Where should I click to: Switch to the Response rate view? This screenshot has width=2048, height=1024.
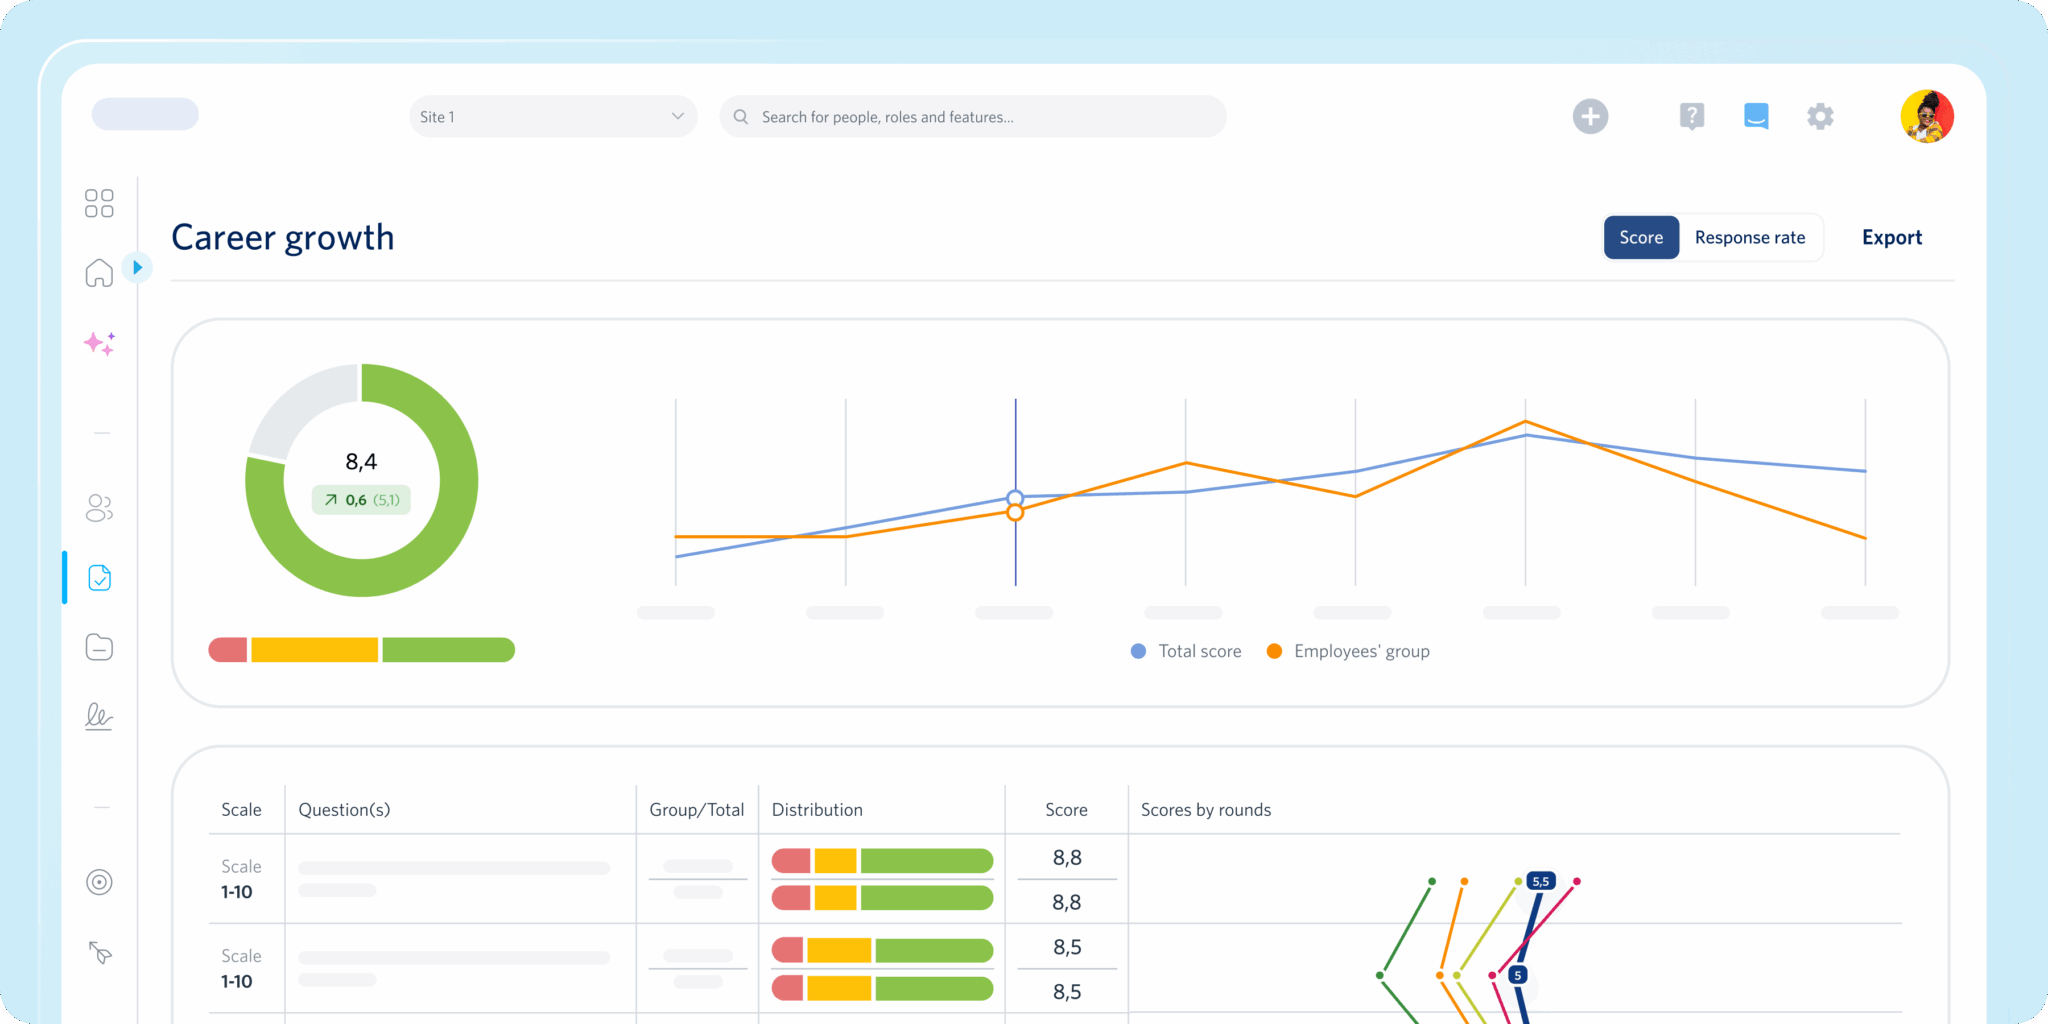(1749, 238)
